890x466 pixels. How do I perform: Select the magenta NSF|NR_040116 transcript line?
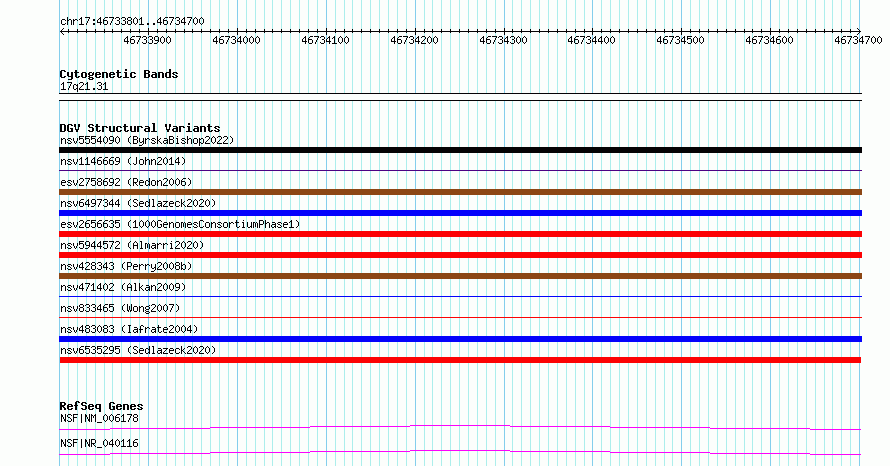point(460,452)
